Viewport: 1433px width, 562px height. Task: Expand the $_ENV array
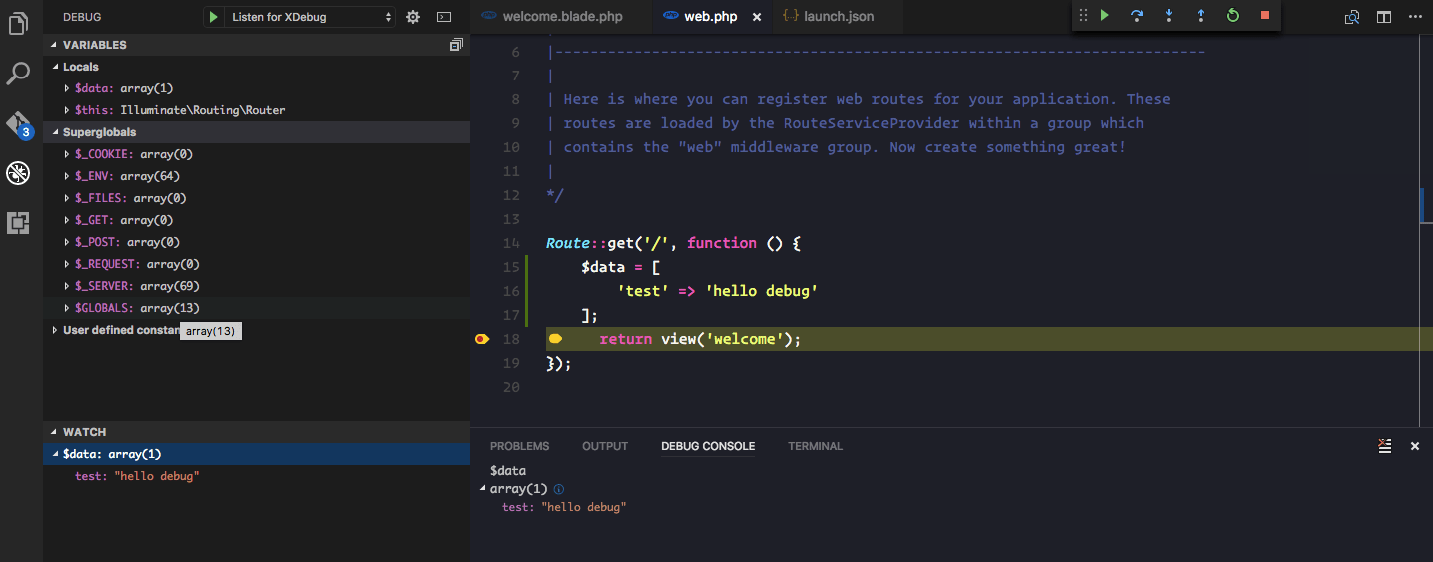coord(67,176)
